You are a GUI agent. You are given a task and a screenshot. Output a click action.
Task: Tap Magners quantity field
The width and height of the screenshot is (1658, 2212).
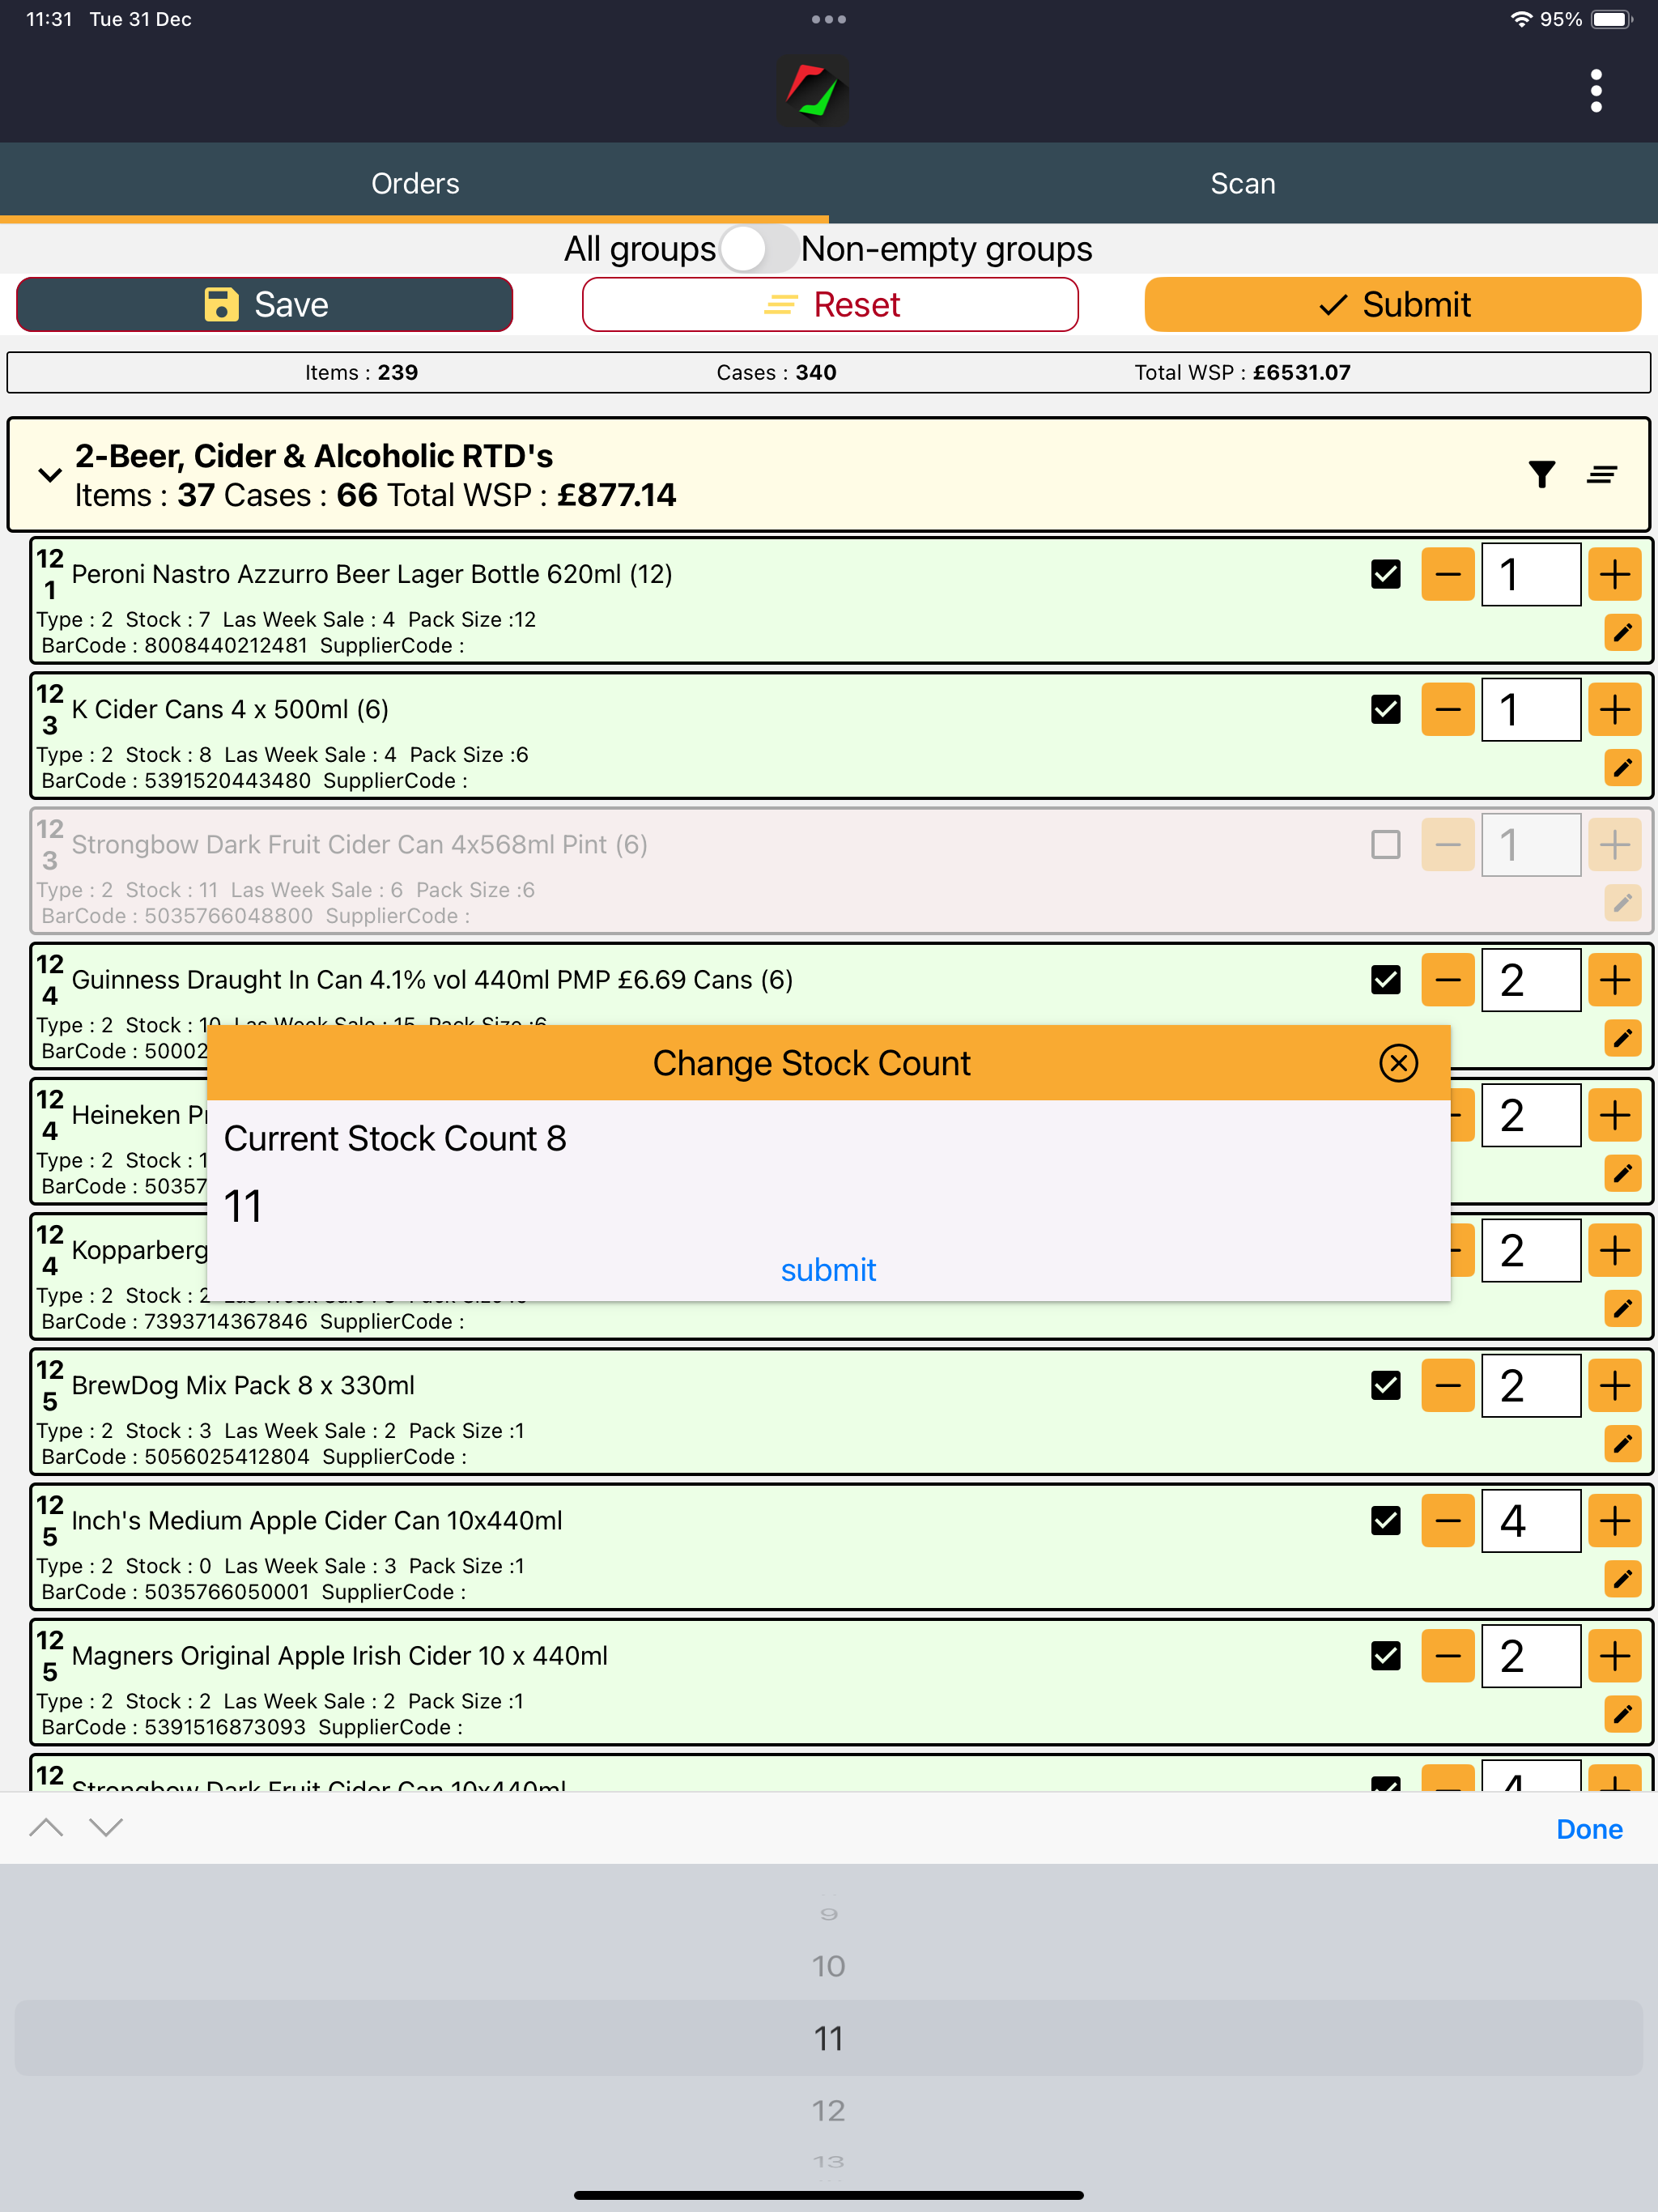[x=1530, y=1656]
